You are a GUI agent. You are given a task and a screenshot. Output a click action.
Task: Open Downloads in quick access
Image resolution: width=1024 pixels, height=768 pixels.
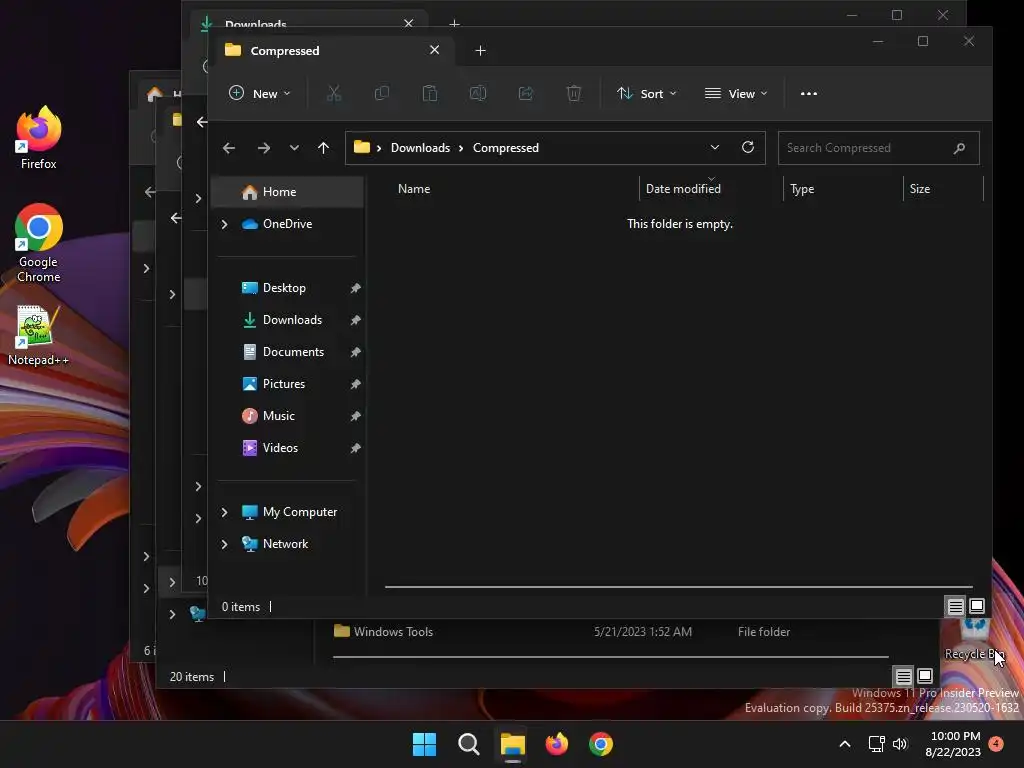(292, 320)
